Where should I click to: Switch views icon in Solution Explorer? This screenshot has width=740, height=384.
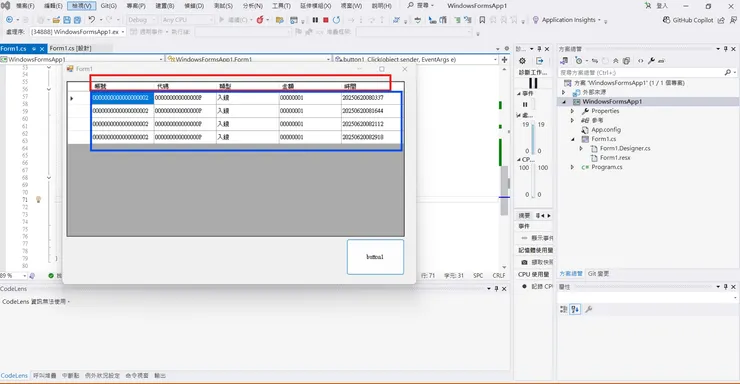[x=564, y=61]
